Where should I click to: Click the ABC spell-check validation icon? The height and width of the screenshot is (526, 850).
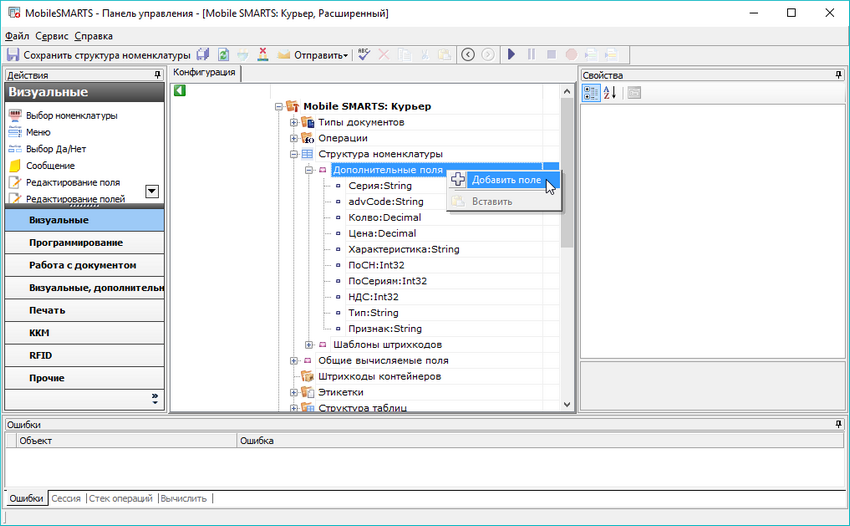coord(364,55)
